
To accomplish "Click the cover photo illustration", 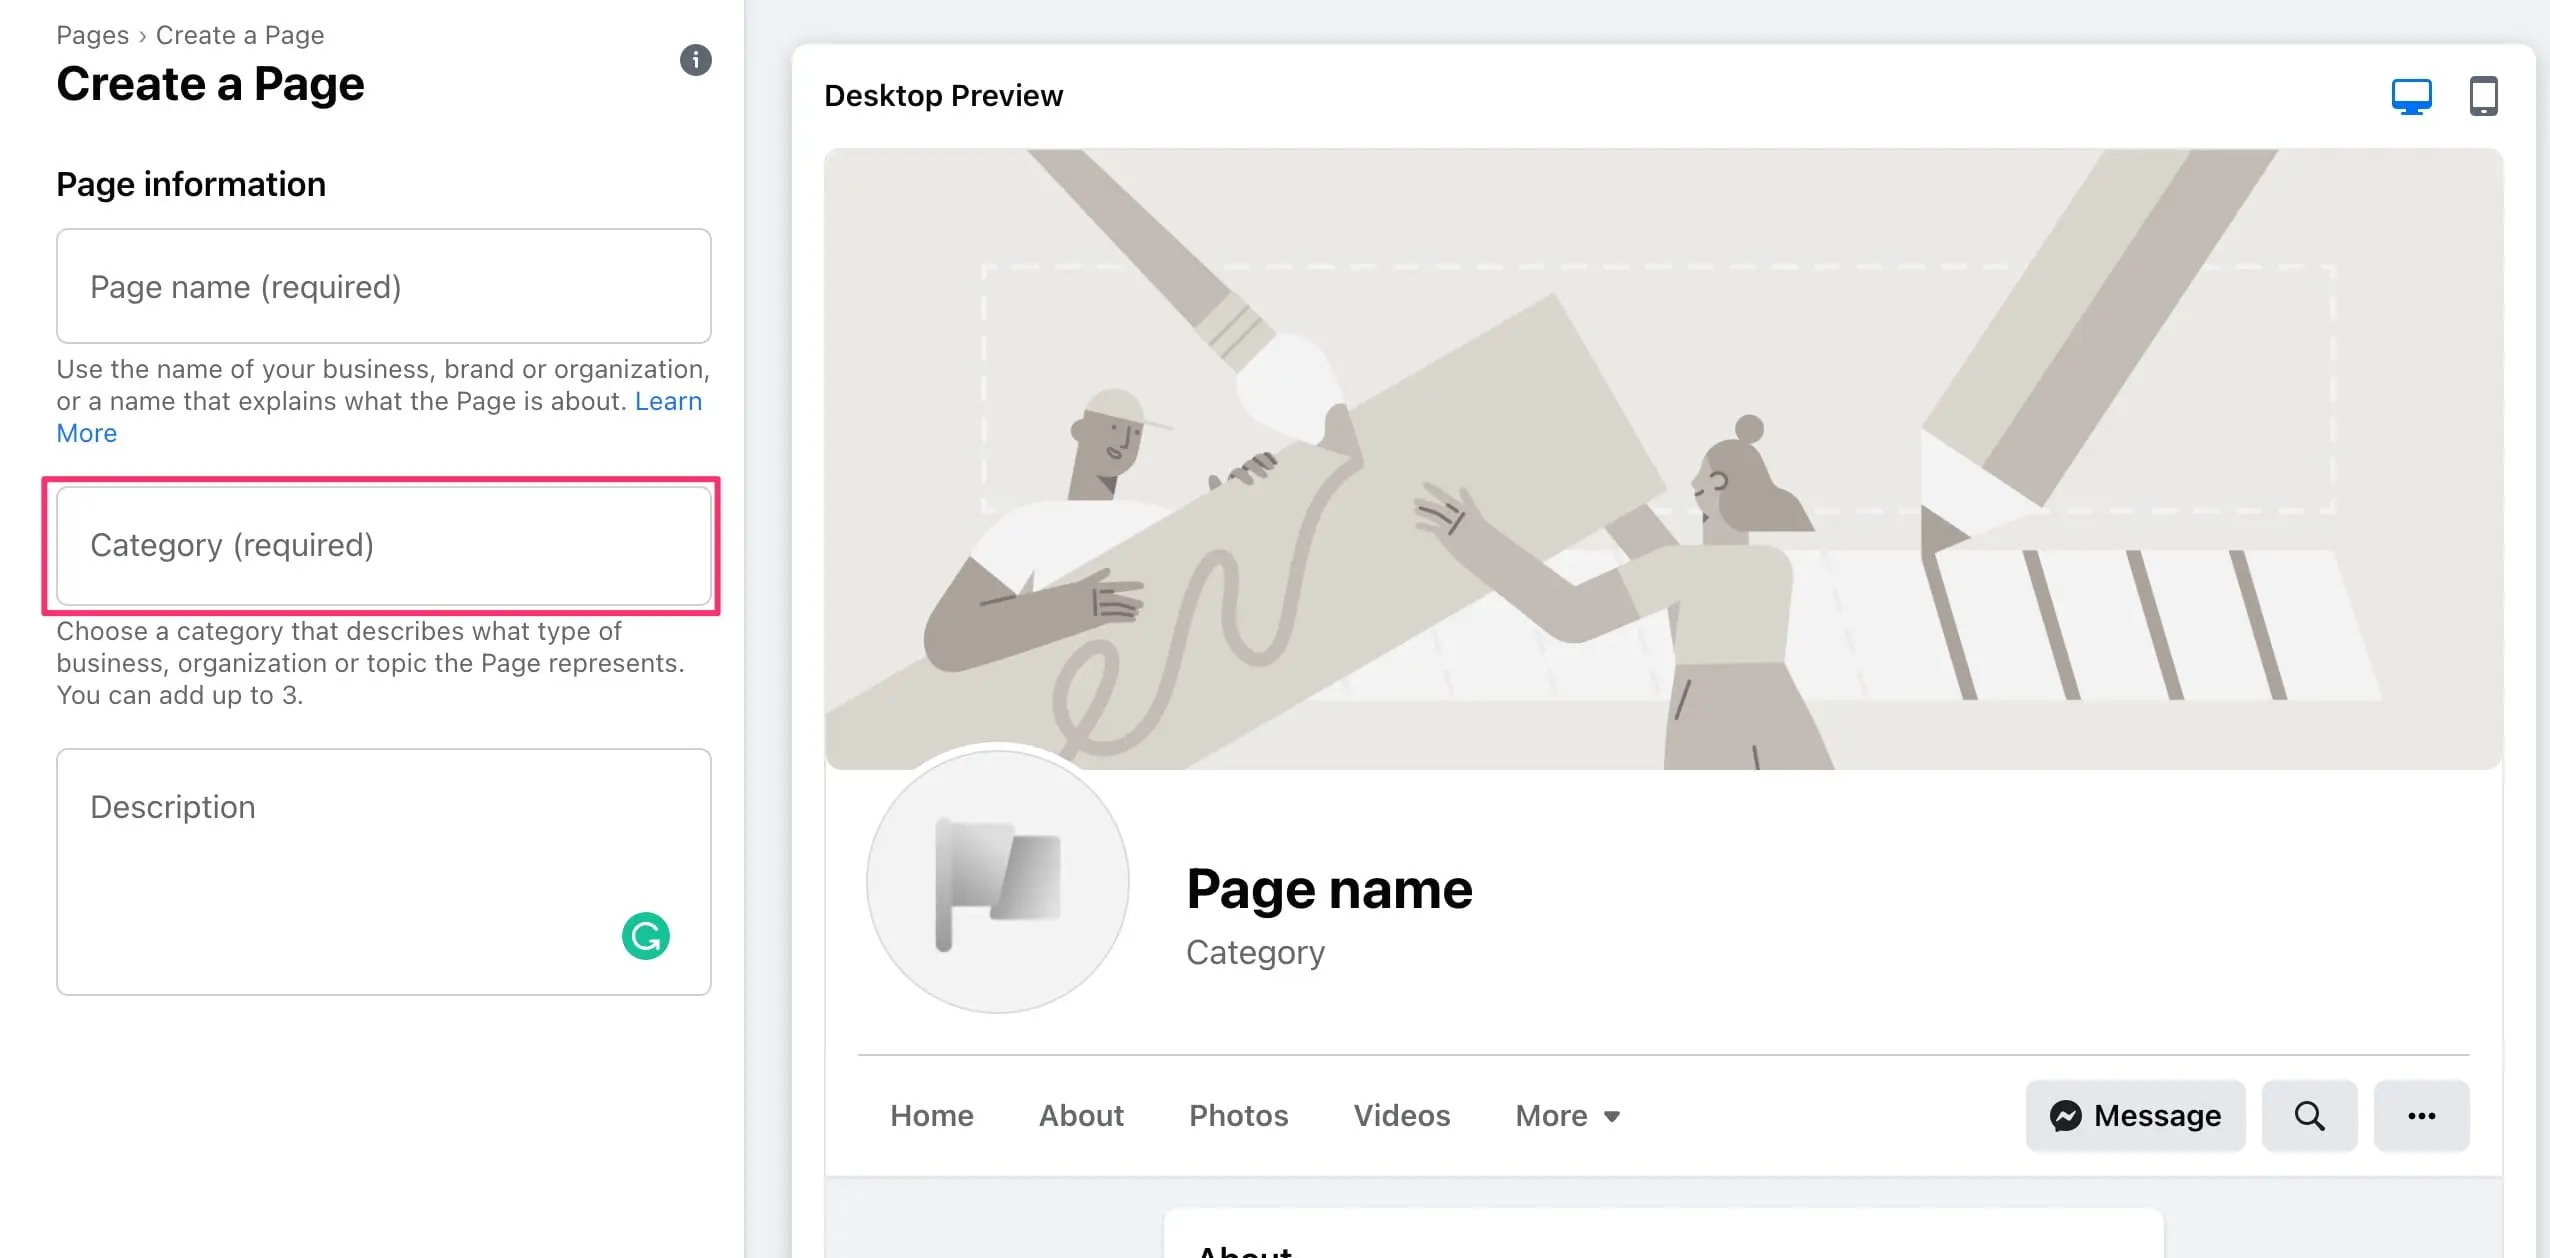I will (x=1663, y=459).
